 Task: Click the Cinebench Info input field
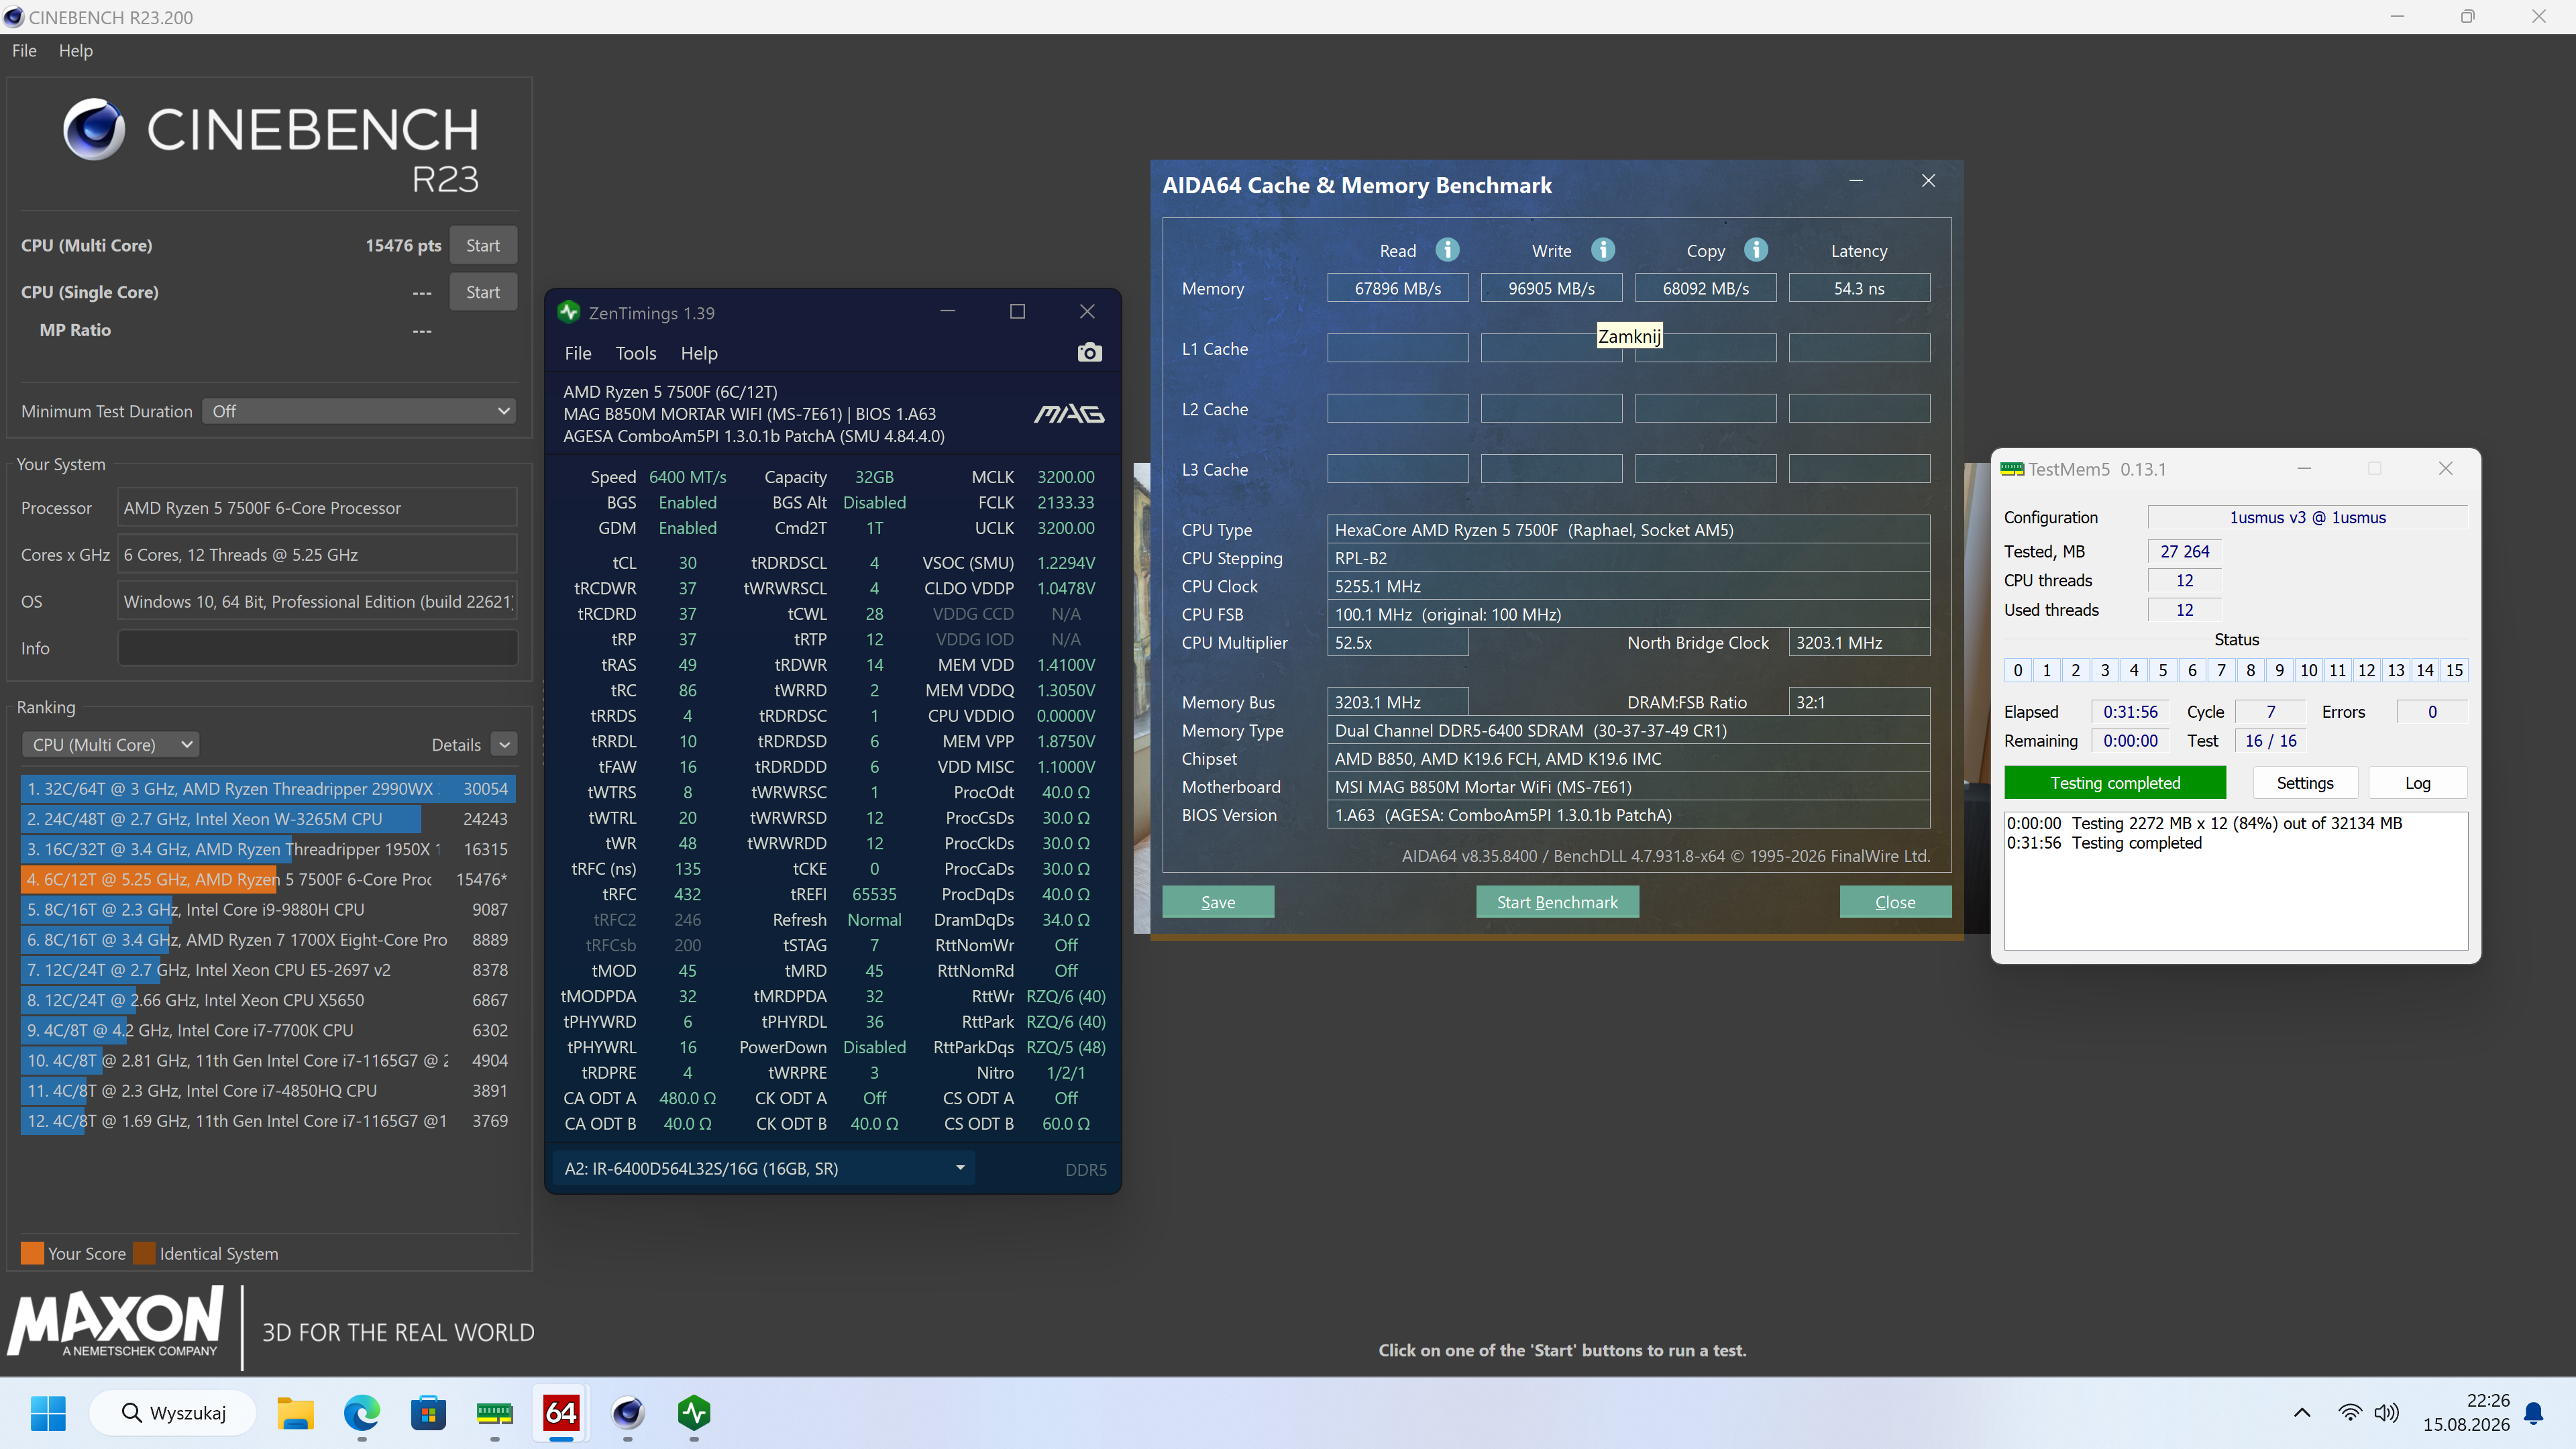(317, 648)
